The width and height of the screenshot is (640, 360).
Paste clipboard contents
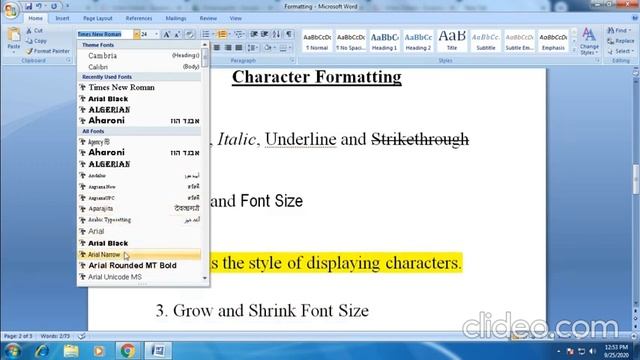[x=13, y=39]
